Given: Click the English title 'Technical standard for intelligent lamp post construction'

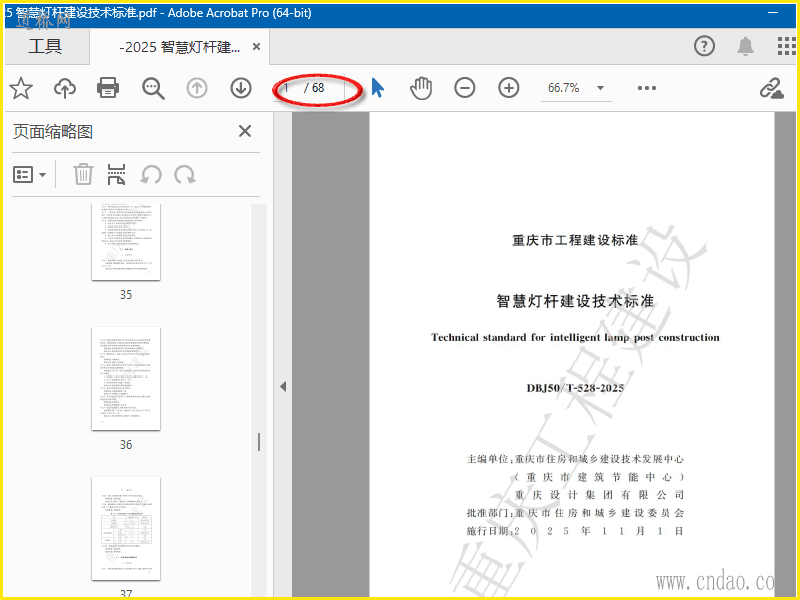Looking at the screenshot, I should [575, 337].
